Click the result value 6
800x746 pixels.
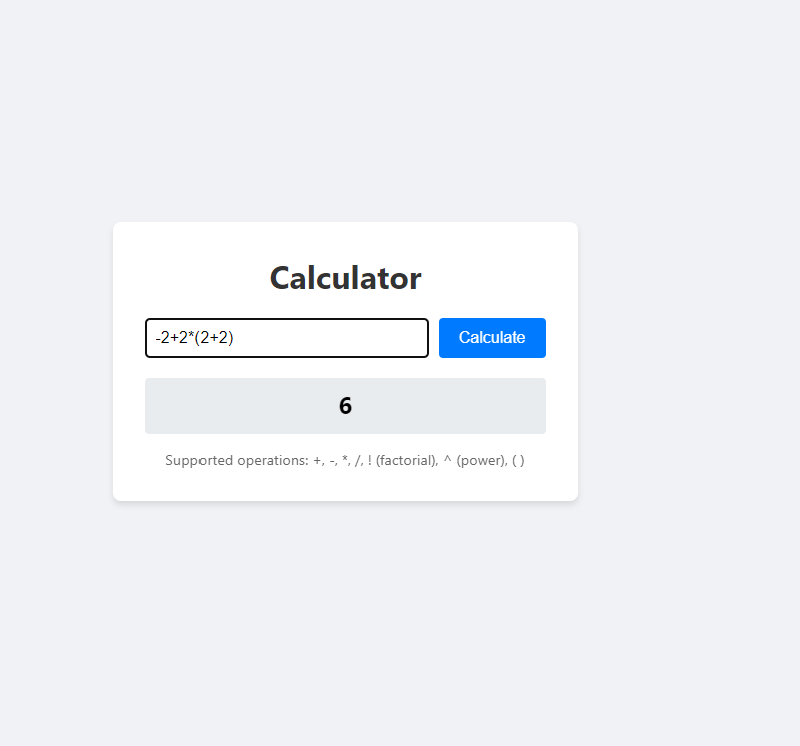(x=345, y=406)
